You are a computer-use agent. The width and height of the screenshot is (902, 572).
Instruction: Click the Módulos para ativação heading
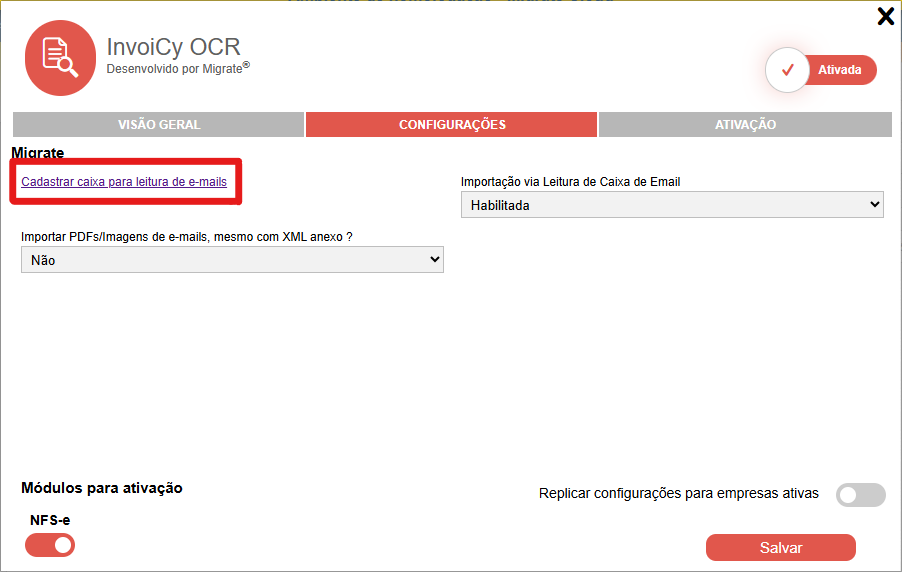tap(102, 488)
